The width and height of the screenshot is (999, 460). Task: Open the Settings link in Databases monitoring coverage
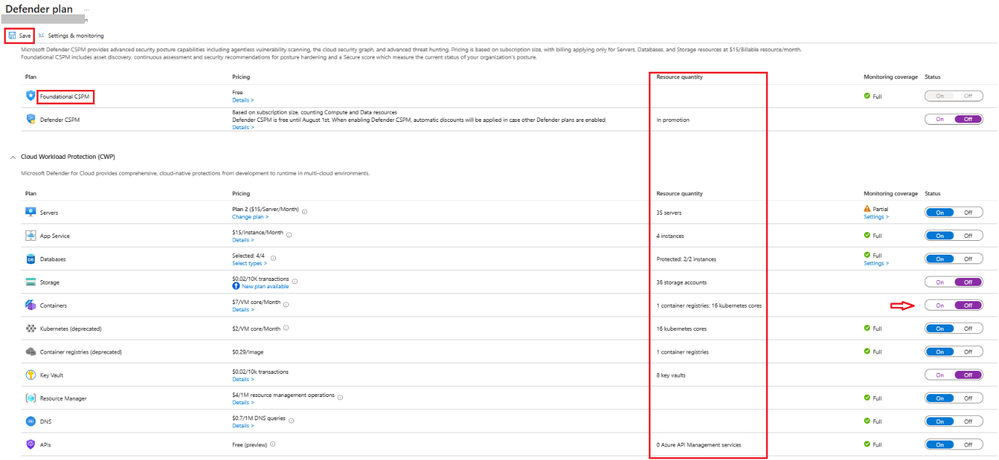pos(876,263)
